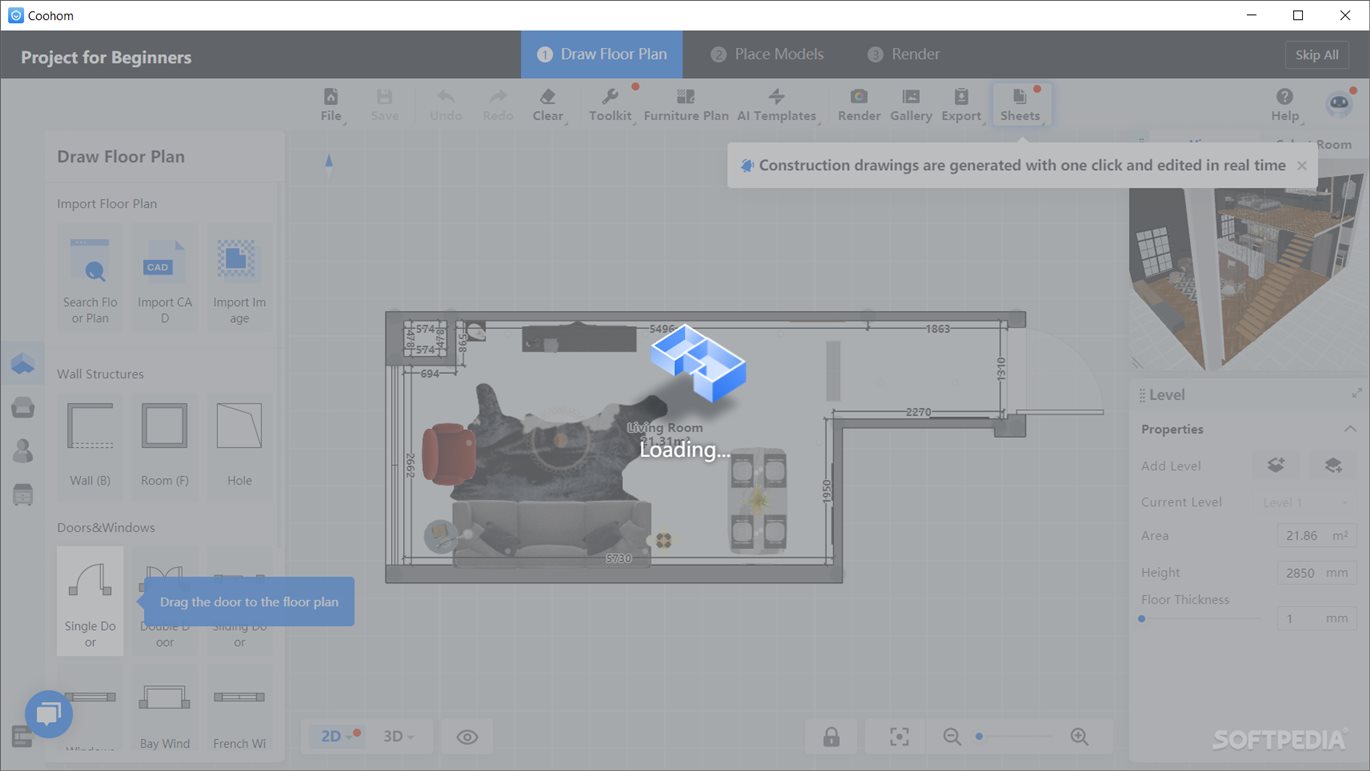Viewport: 1370px width, 771px height.
Task: Open the user account sidebar icon
Action: [23, 450]
